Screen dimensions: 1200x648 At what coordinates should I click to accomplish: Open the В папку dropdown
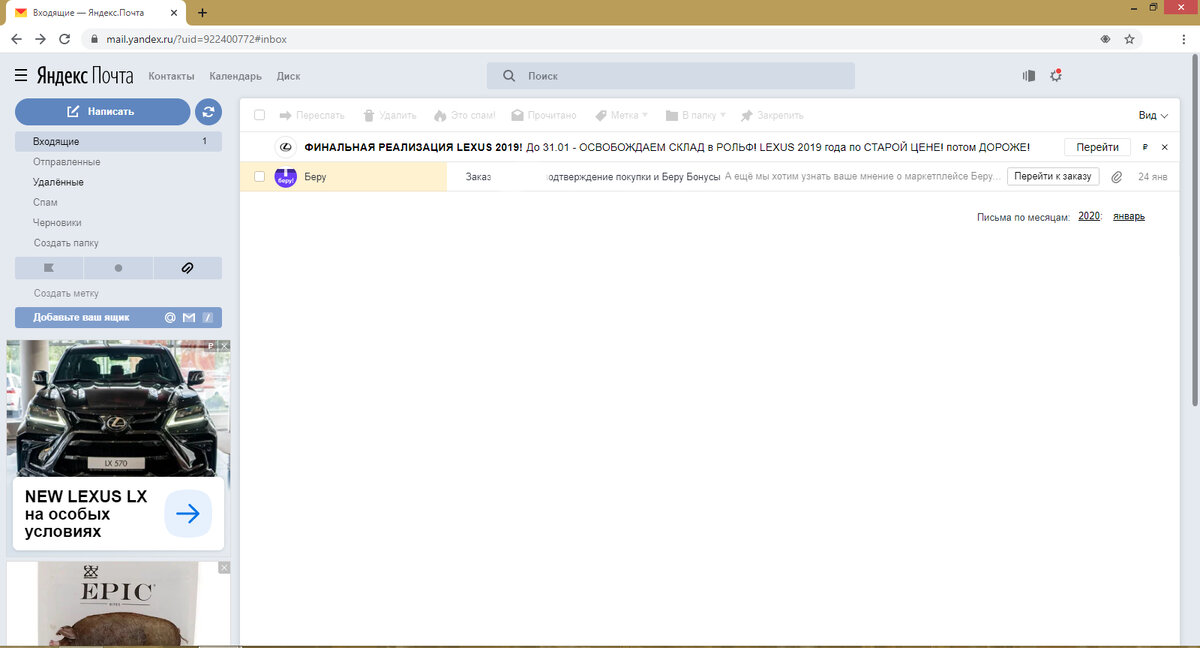point(696,115)
